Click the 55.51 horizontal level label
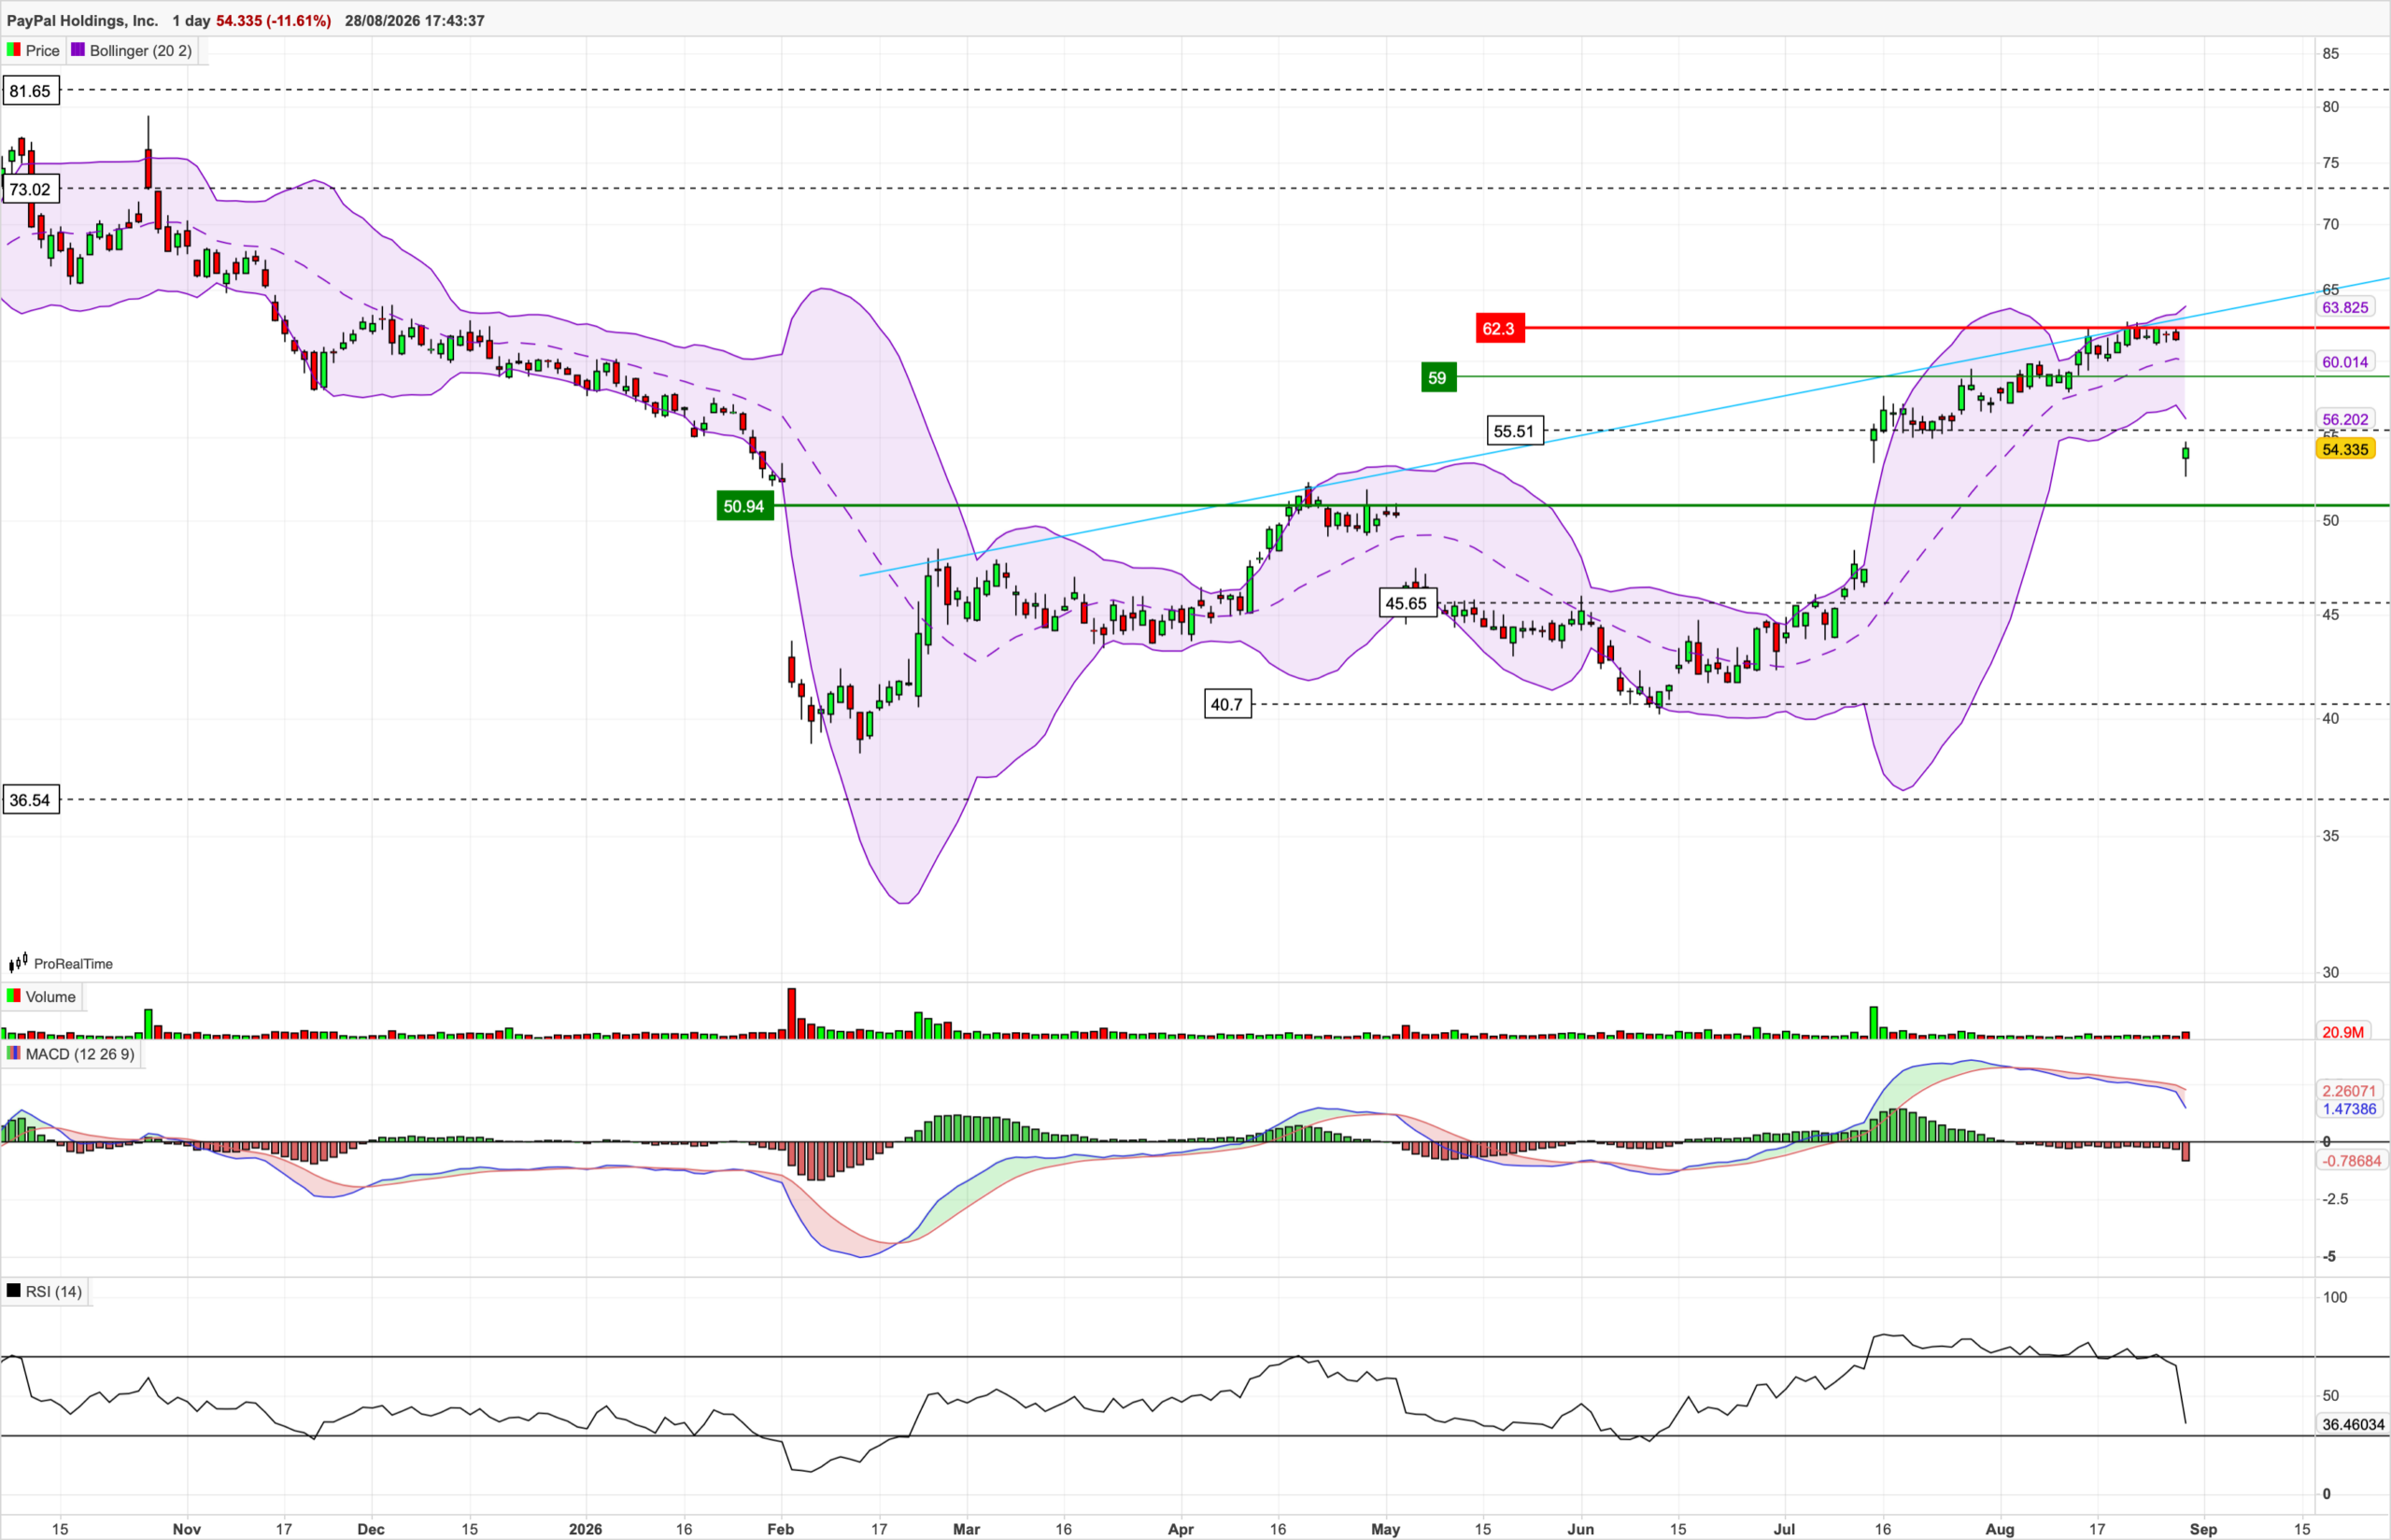Viewport: 2391px width, 1540px height. pos(1514,431)
